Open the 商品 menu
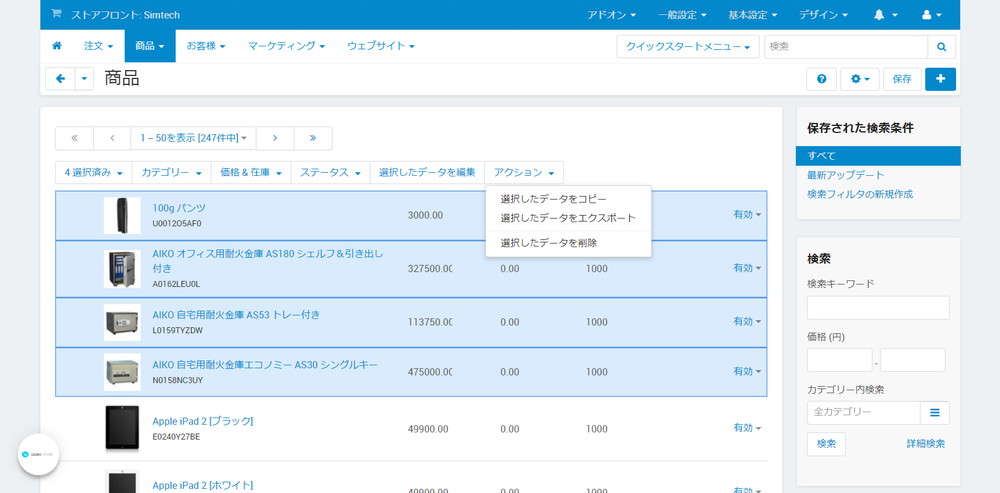1000x493 pixels. 150,46
